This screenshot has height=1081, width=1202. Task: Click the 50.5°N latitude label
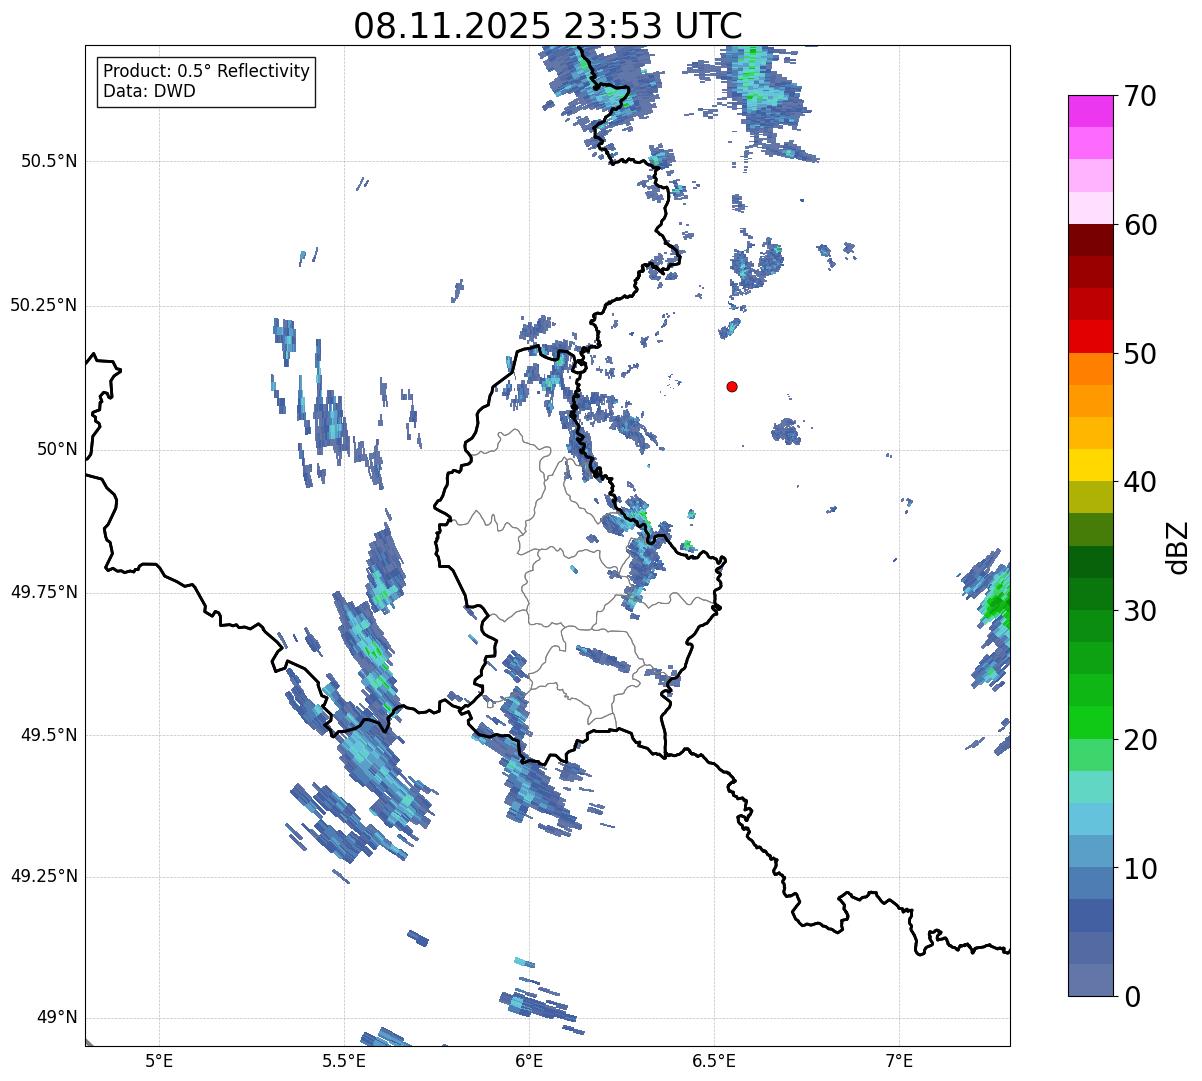[48, 161]
